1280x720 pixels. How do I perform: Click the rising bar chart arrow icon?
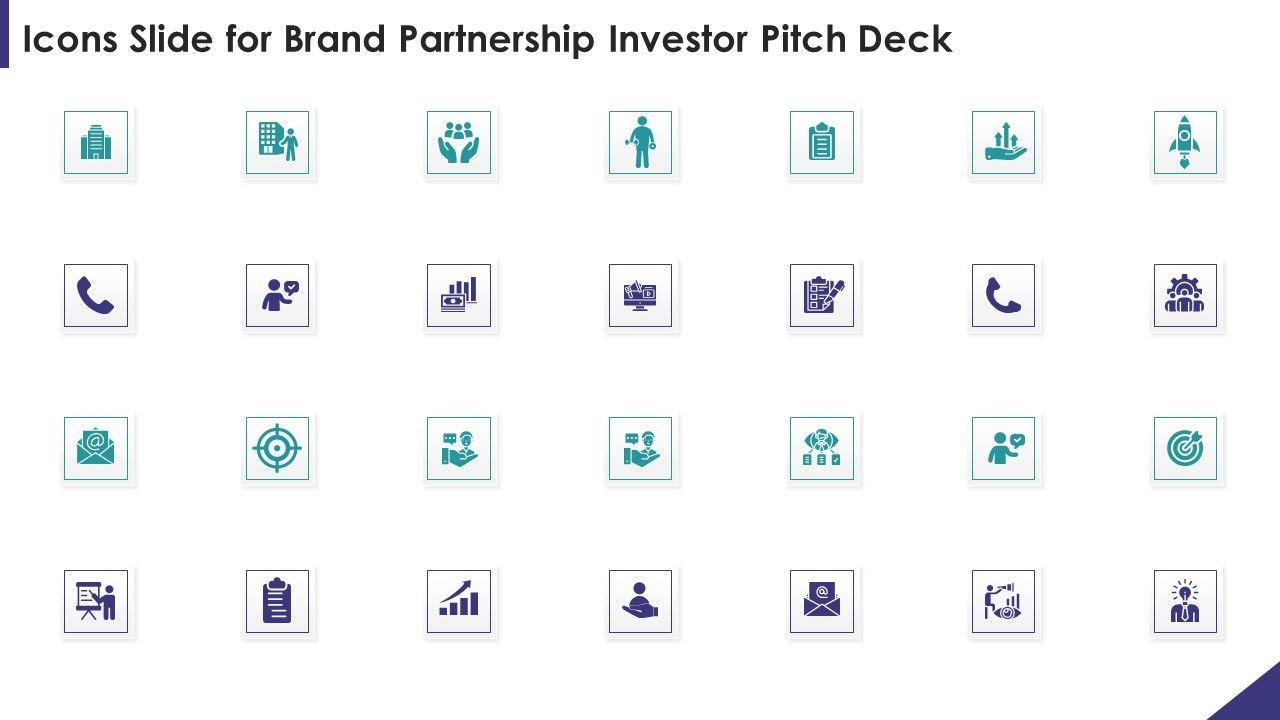pos(459,602)
